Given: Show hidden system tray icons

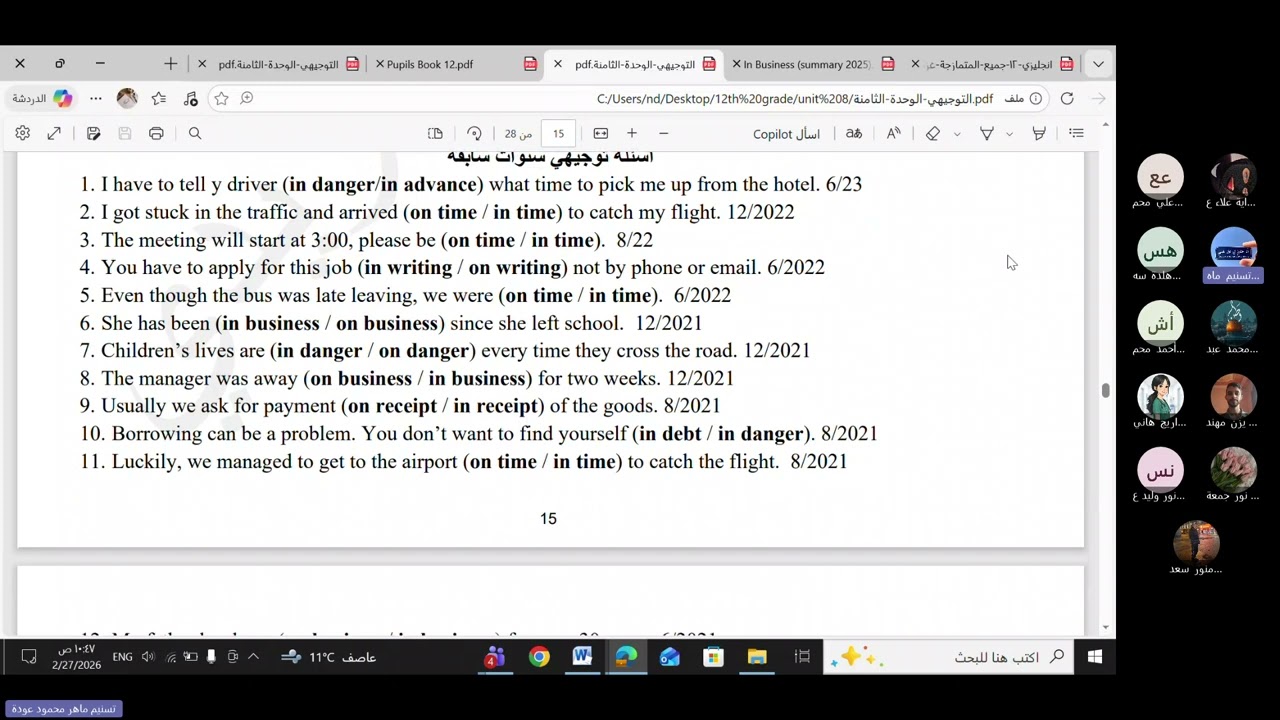Looking at the screenshot, I should tap(253, 657).
